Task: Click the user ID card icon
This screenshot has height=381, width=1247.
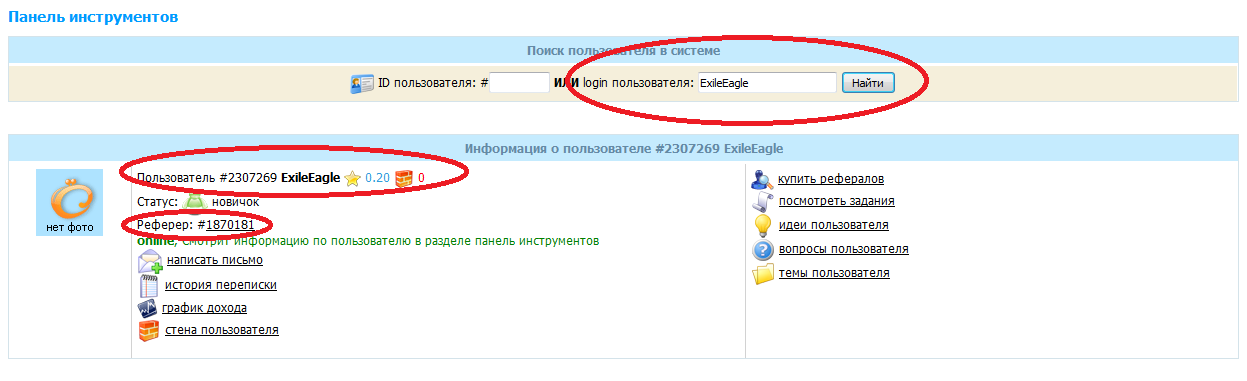Action: point(362,83)
